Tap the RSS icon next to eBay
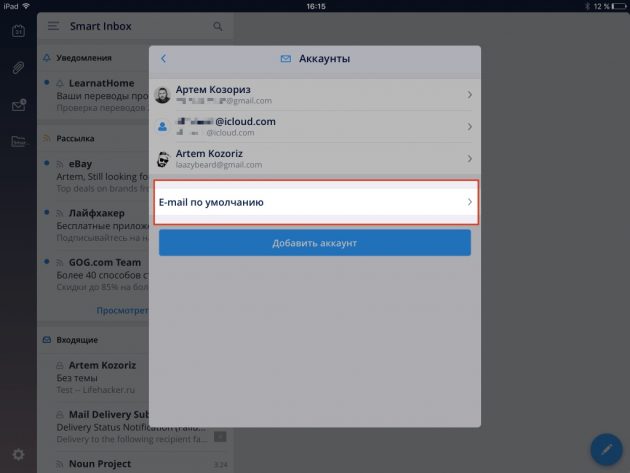Screen dimensions: 630x473 pos(60,164)
